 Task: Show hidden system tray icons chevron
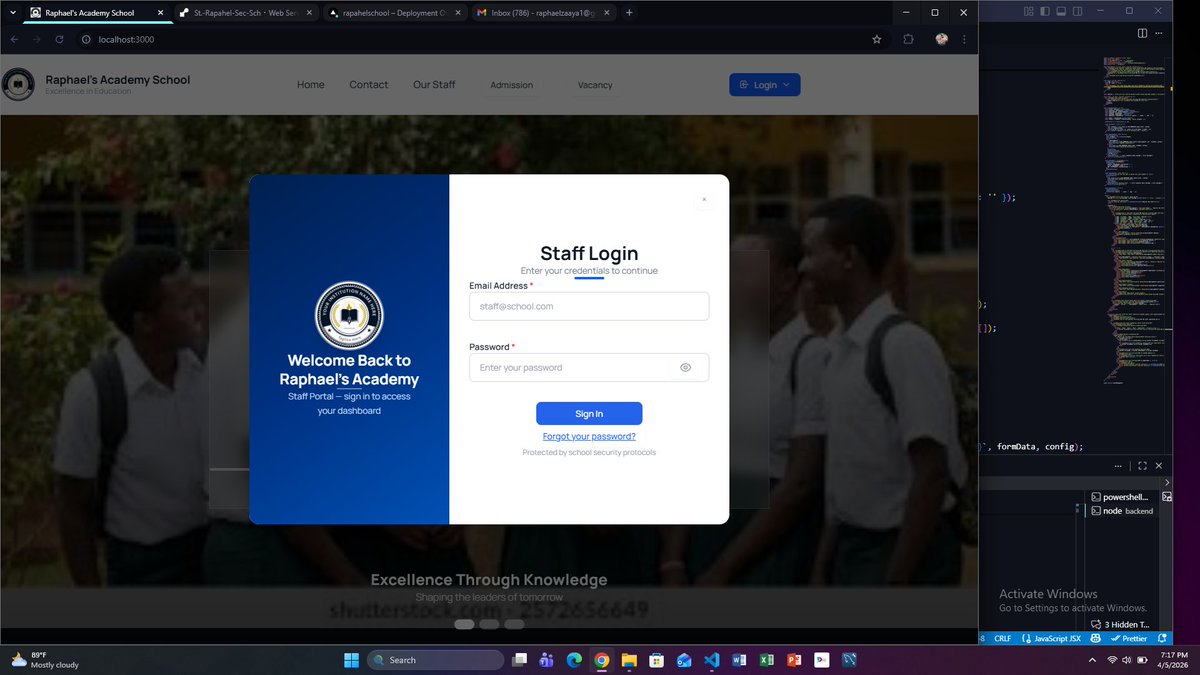tap(1092, 660)
